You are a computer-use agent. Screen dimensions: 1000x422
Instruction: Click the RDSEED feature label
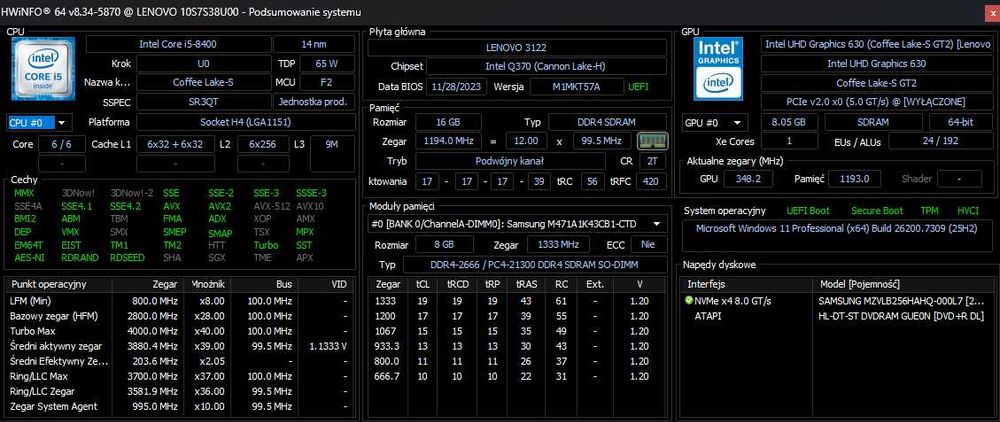coord(127,258)
